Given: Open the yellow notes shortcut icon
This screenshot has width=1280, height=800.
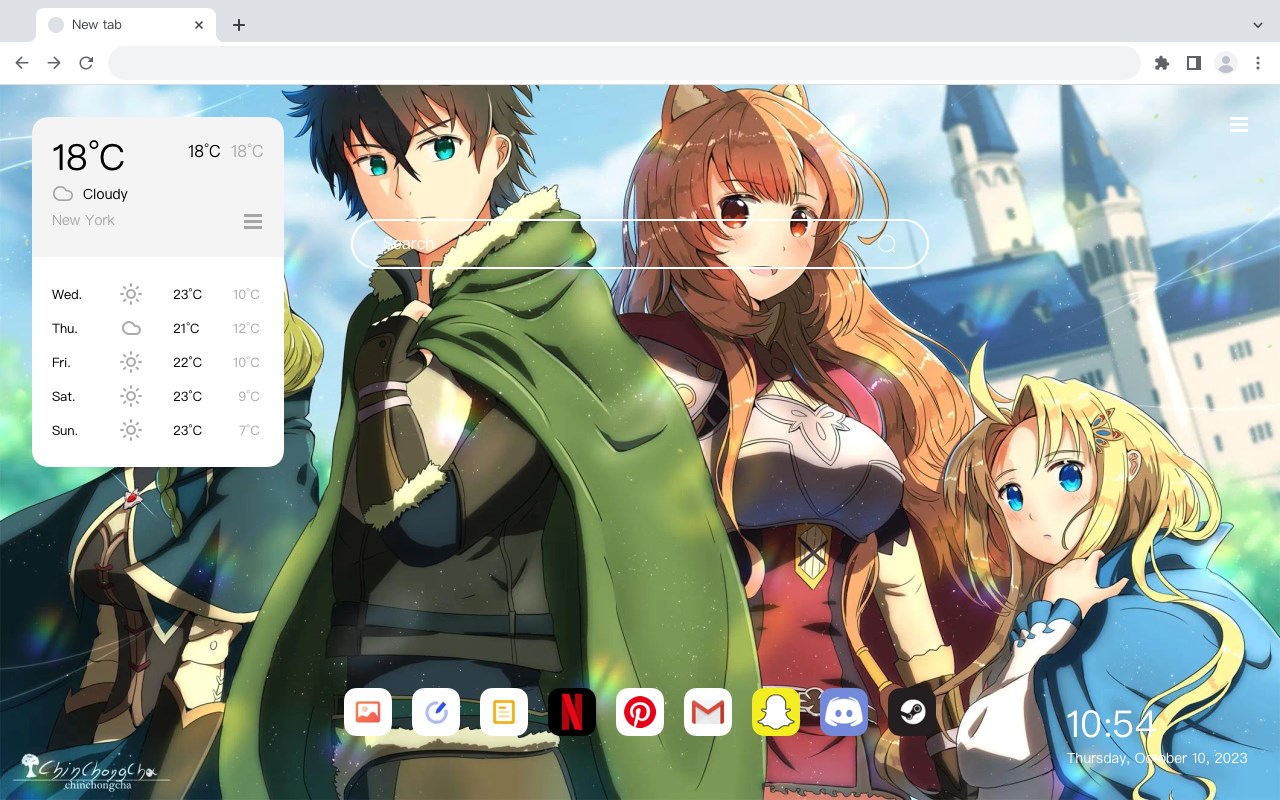Looking at the screenshot, I should [x=504, y=712].
